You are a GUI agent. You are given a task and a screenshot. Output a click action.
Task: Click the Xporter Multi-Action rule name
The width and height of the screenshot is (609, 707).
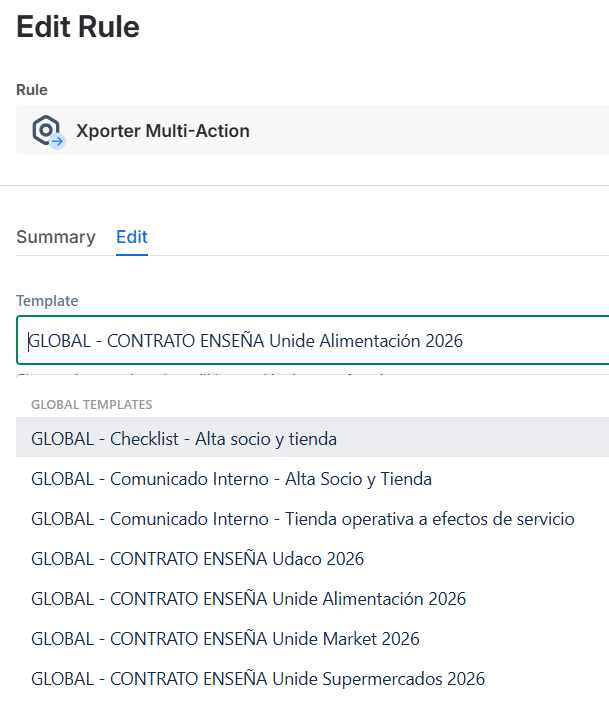pyautogui.click(x=163, y=131)
